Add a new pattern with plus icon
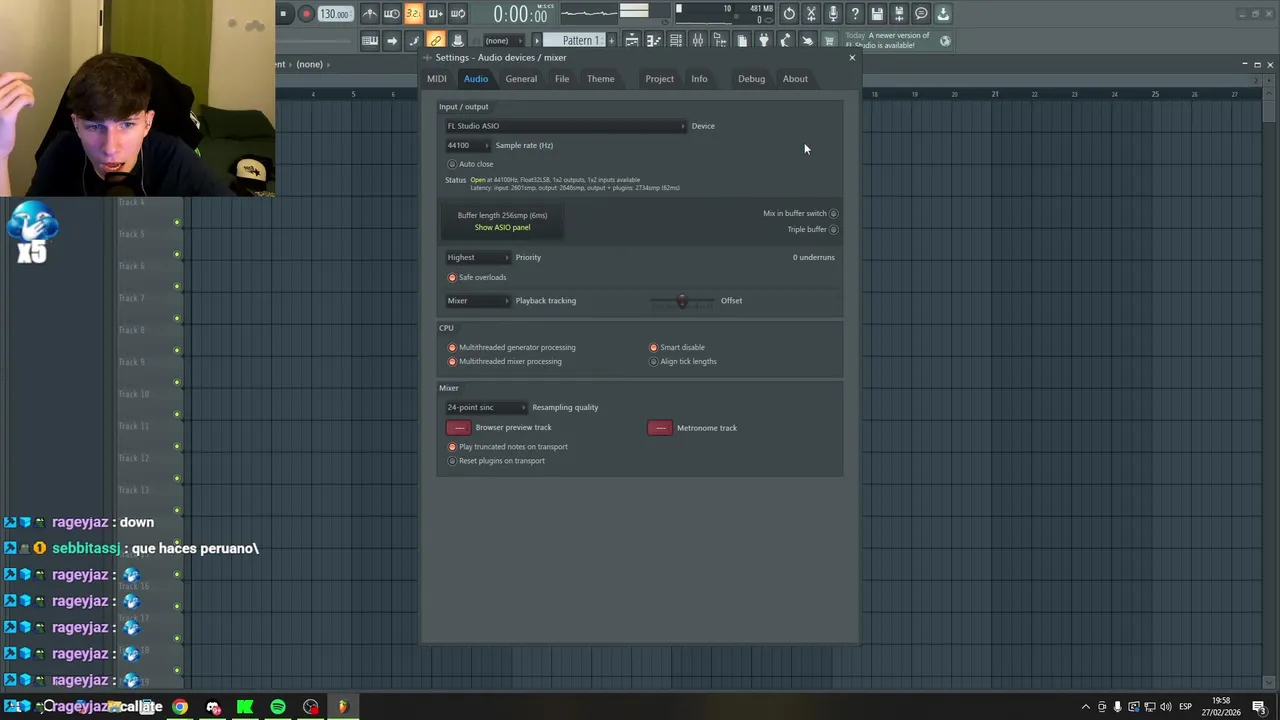This screenshot has width=1280, height=720. 611,40
